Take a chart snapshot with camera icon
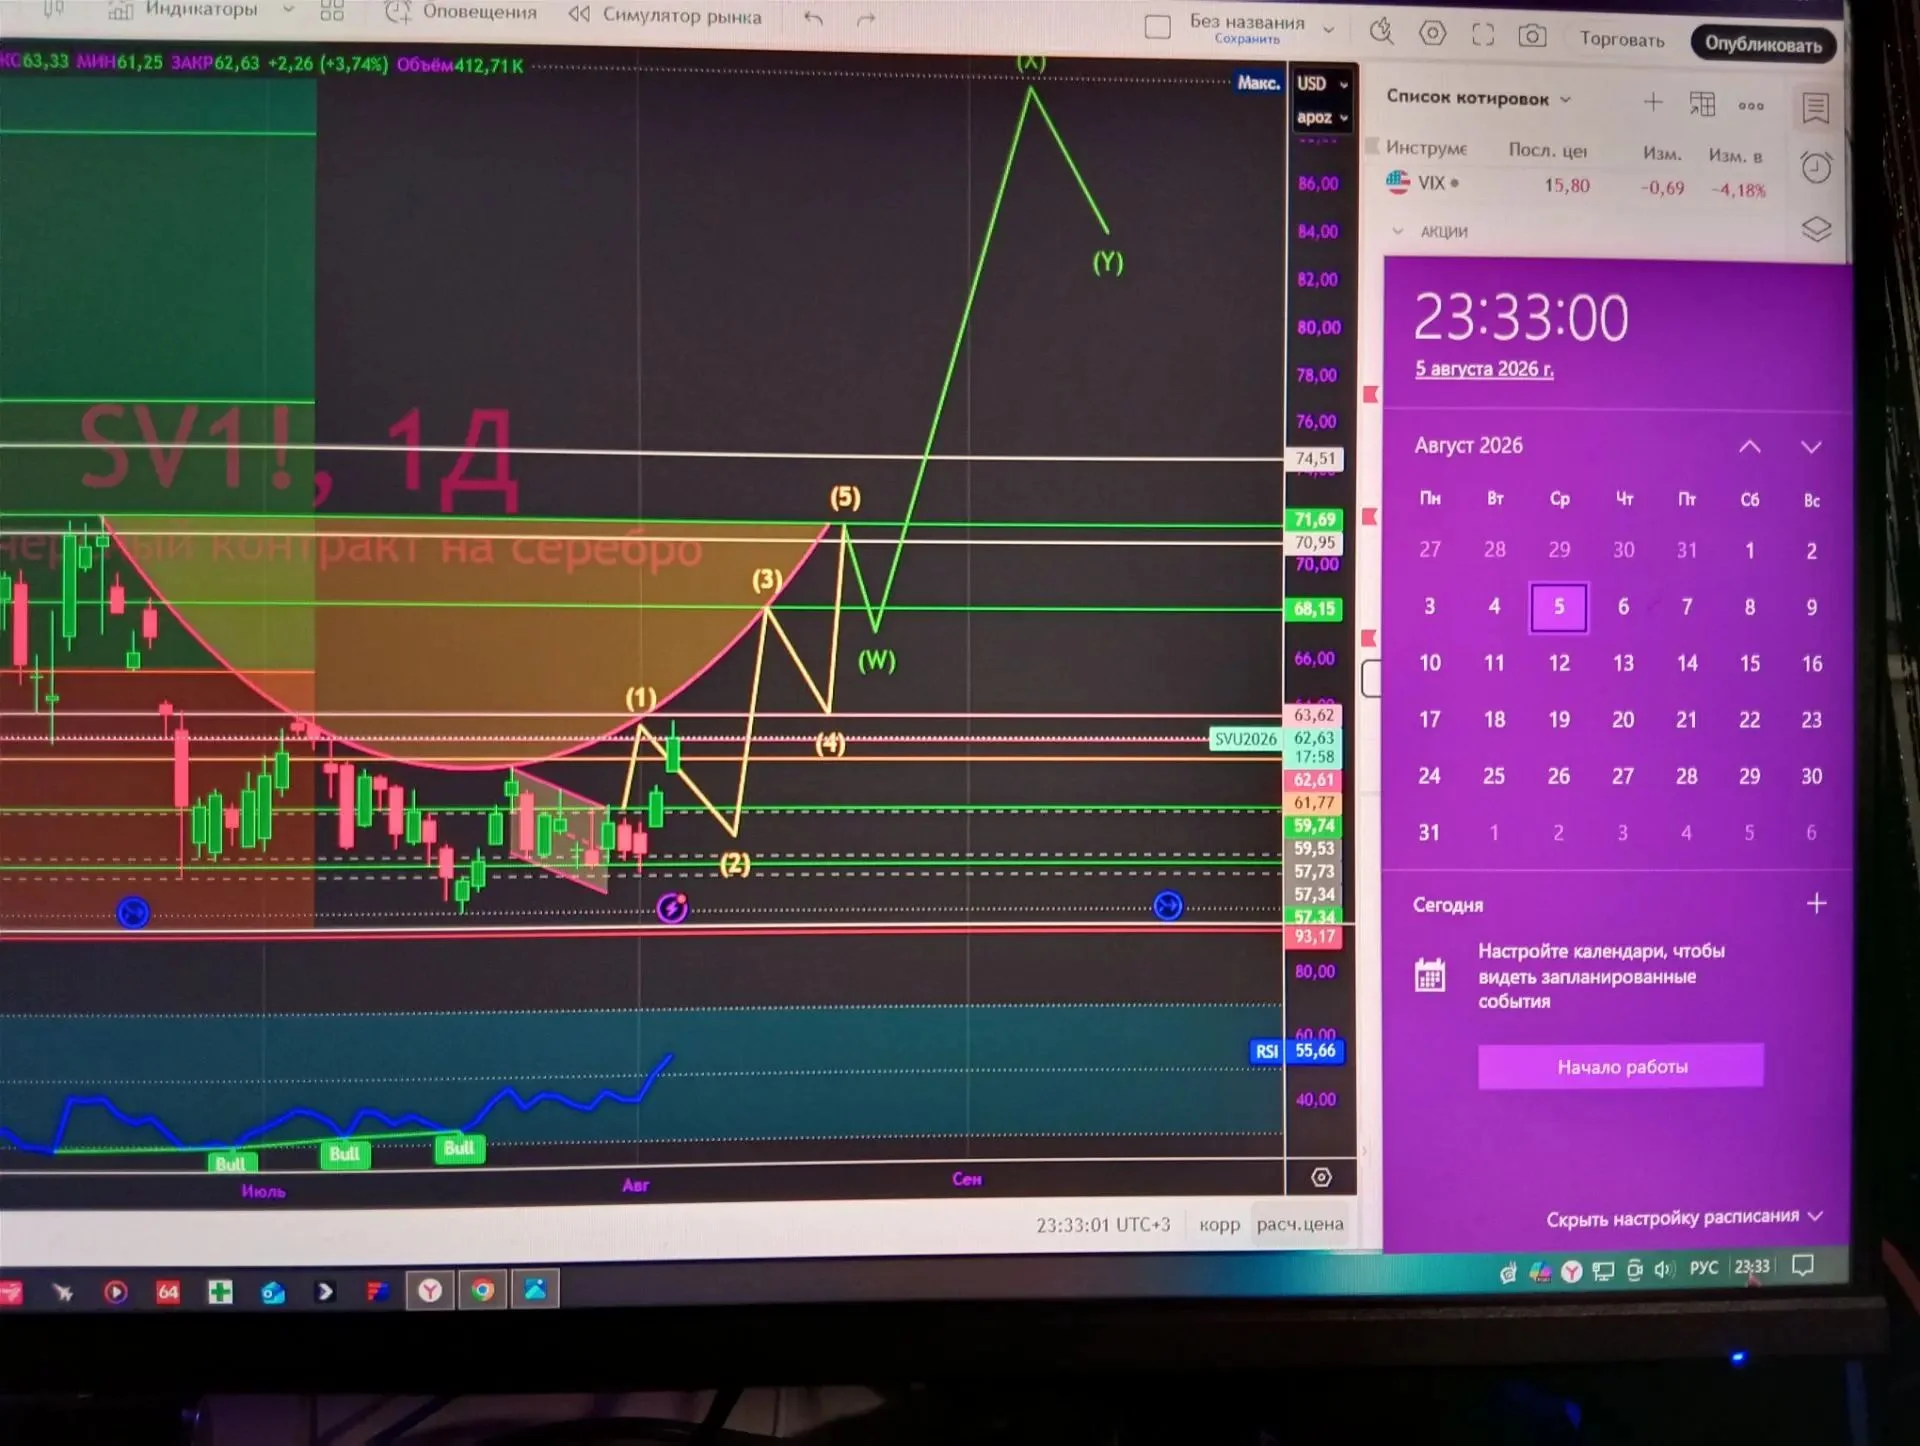1920x1446 pixels. point(1532,37)
